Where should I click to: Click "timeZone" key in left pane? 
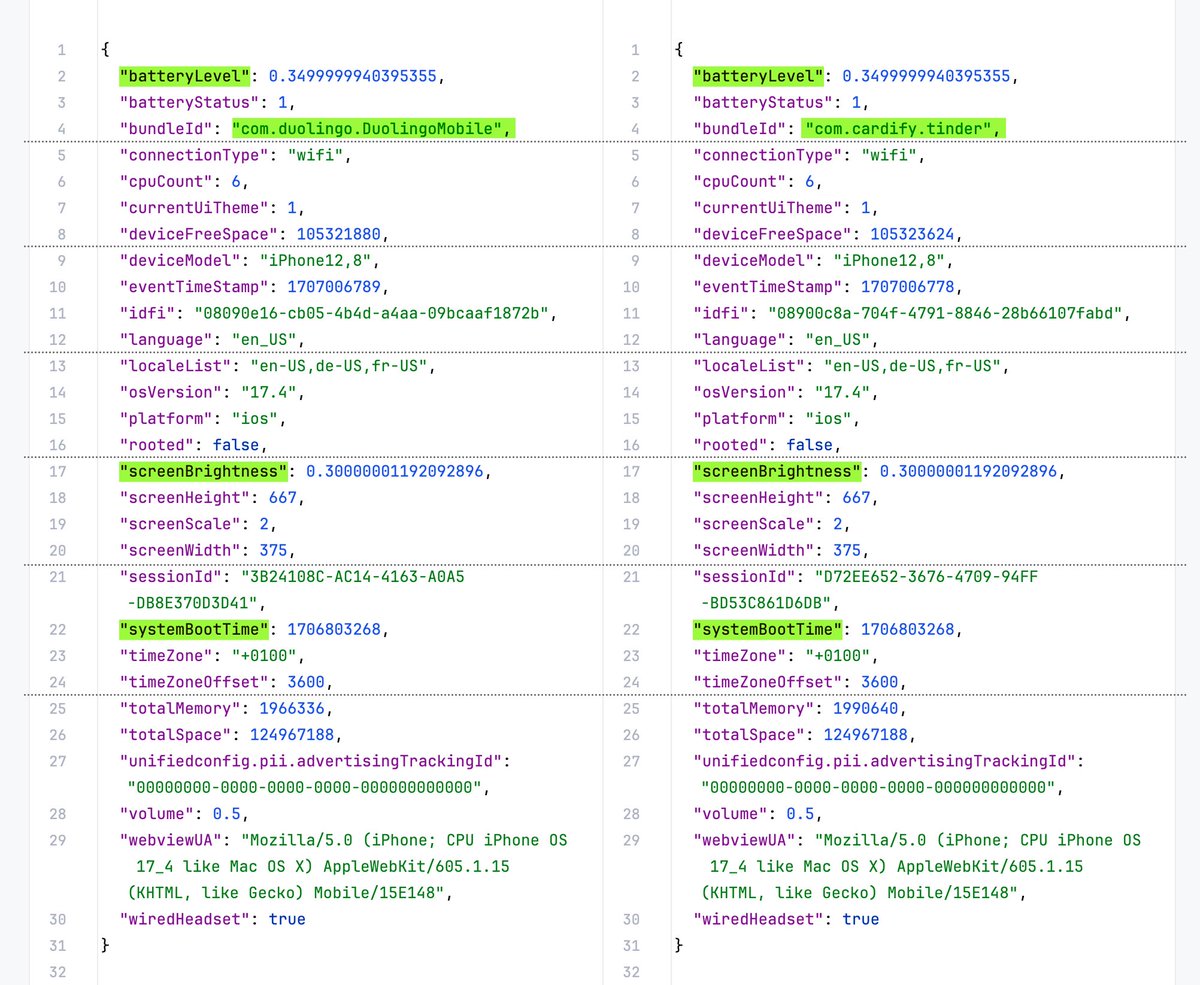click(x=166, y=656)
